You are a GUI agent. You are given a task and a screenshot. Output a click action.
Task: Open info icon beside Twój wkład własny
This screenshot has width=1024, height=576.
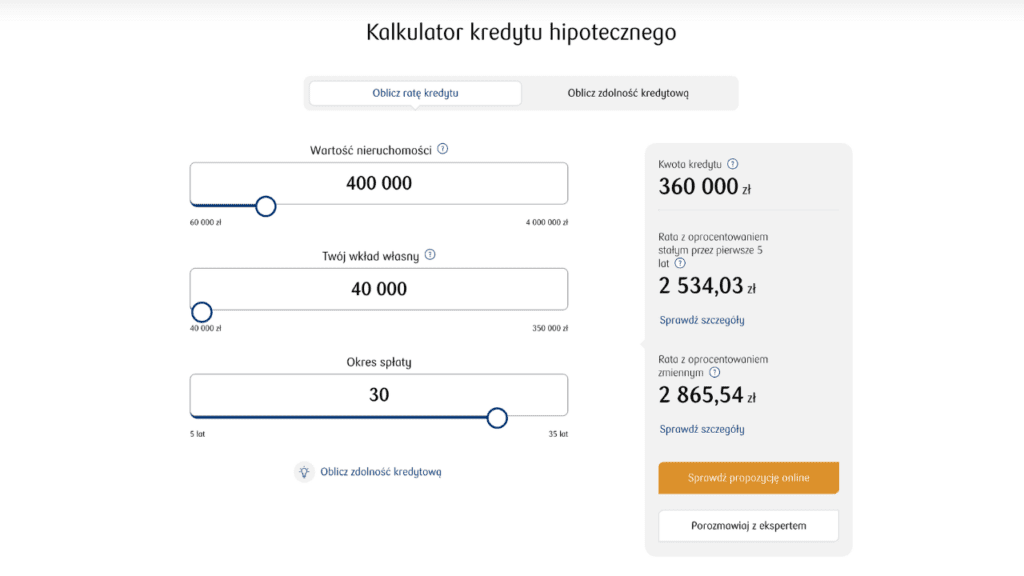point(430,255)
